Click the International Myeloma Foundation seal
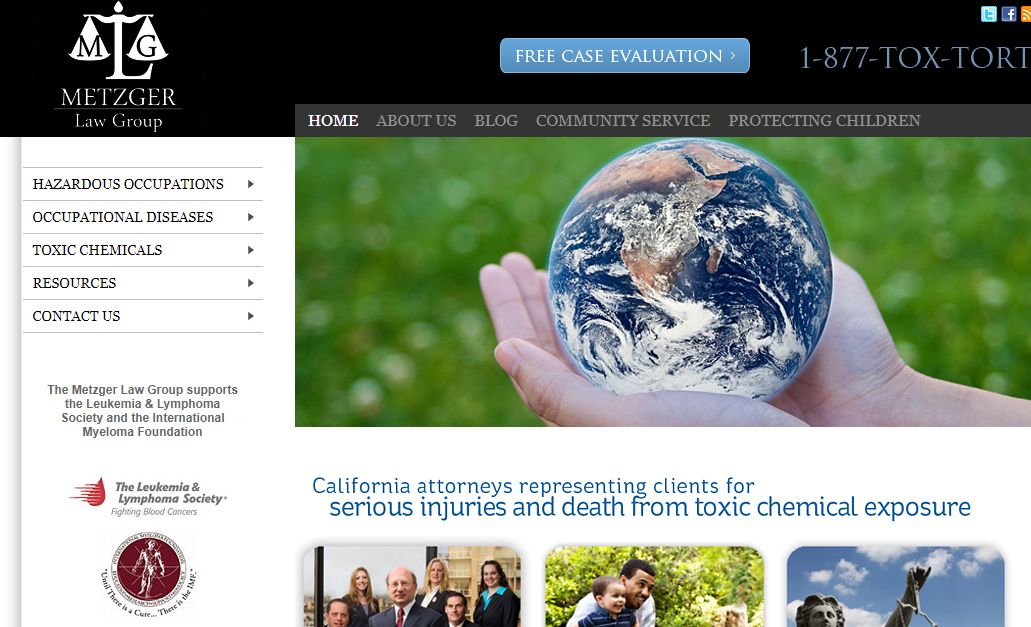This screenshot has width=1031, height=627. [149, 574]
